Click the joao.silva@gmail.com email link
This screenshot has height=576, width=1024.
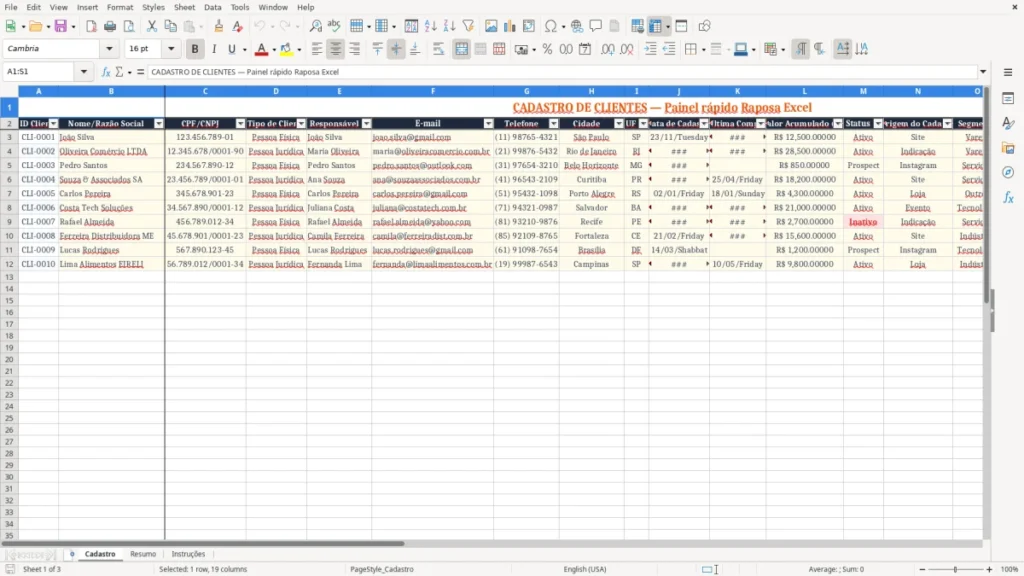point(411,137)
